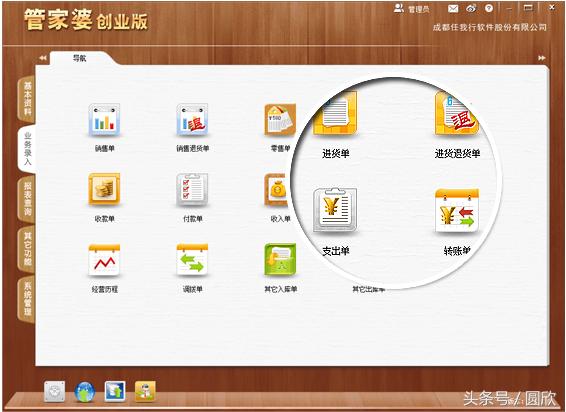
Task: Select the 业务录入 side tab
Action: pos(27,149)
